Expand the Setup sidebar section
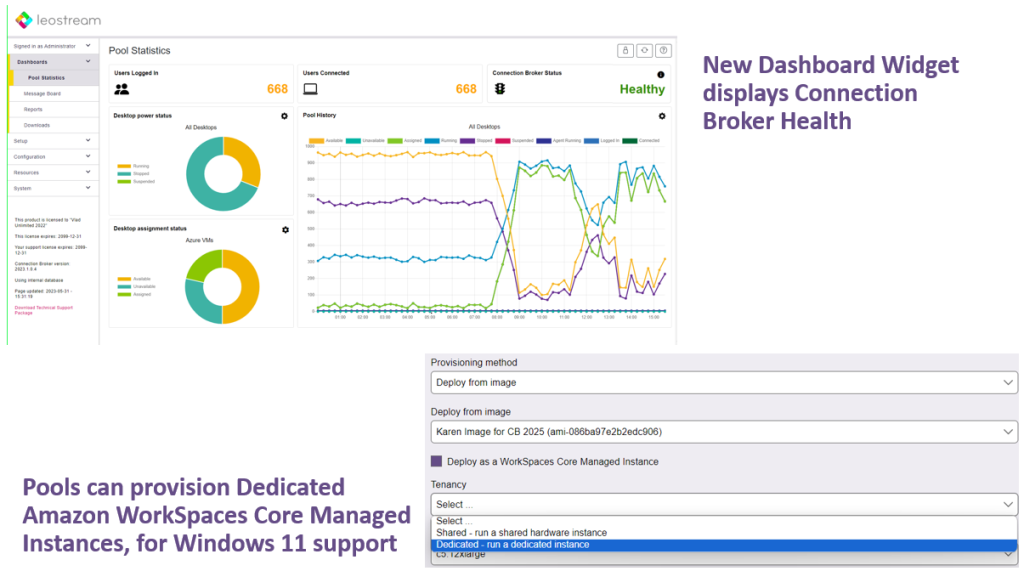This screenshot has width=1024, height=571. [52, 141]
